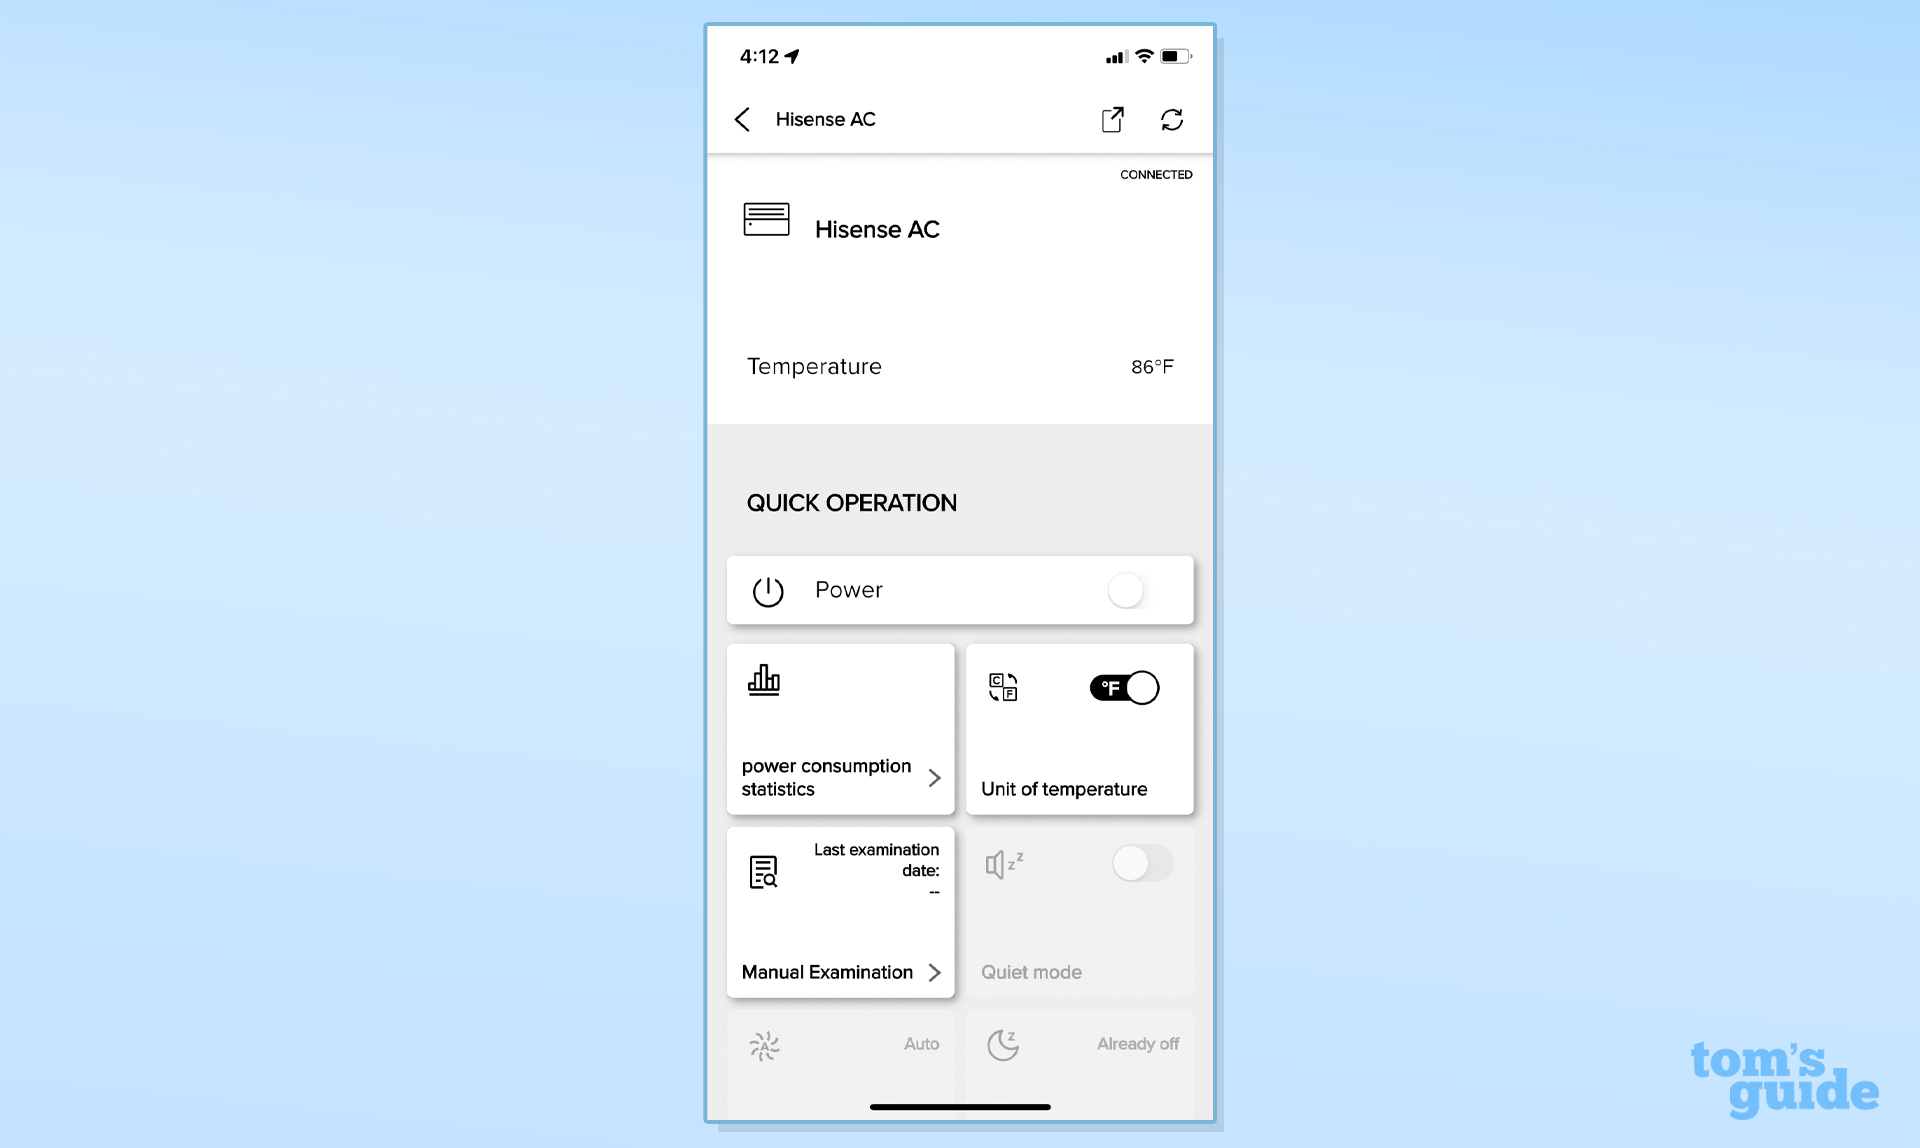Tap the sleep/night mode moon icon

pyautogui.click(x=1002, y=1043)
